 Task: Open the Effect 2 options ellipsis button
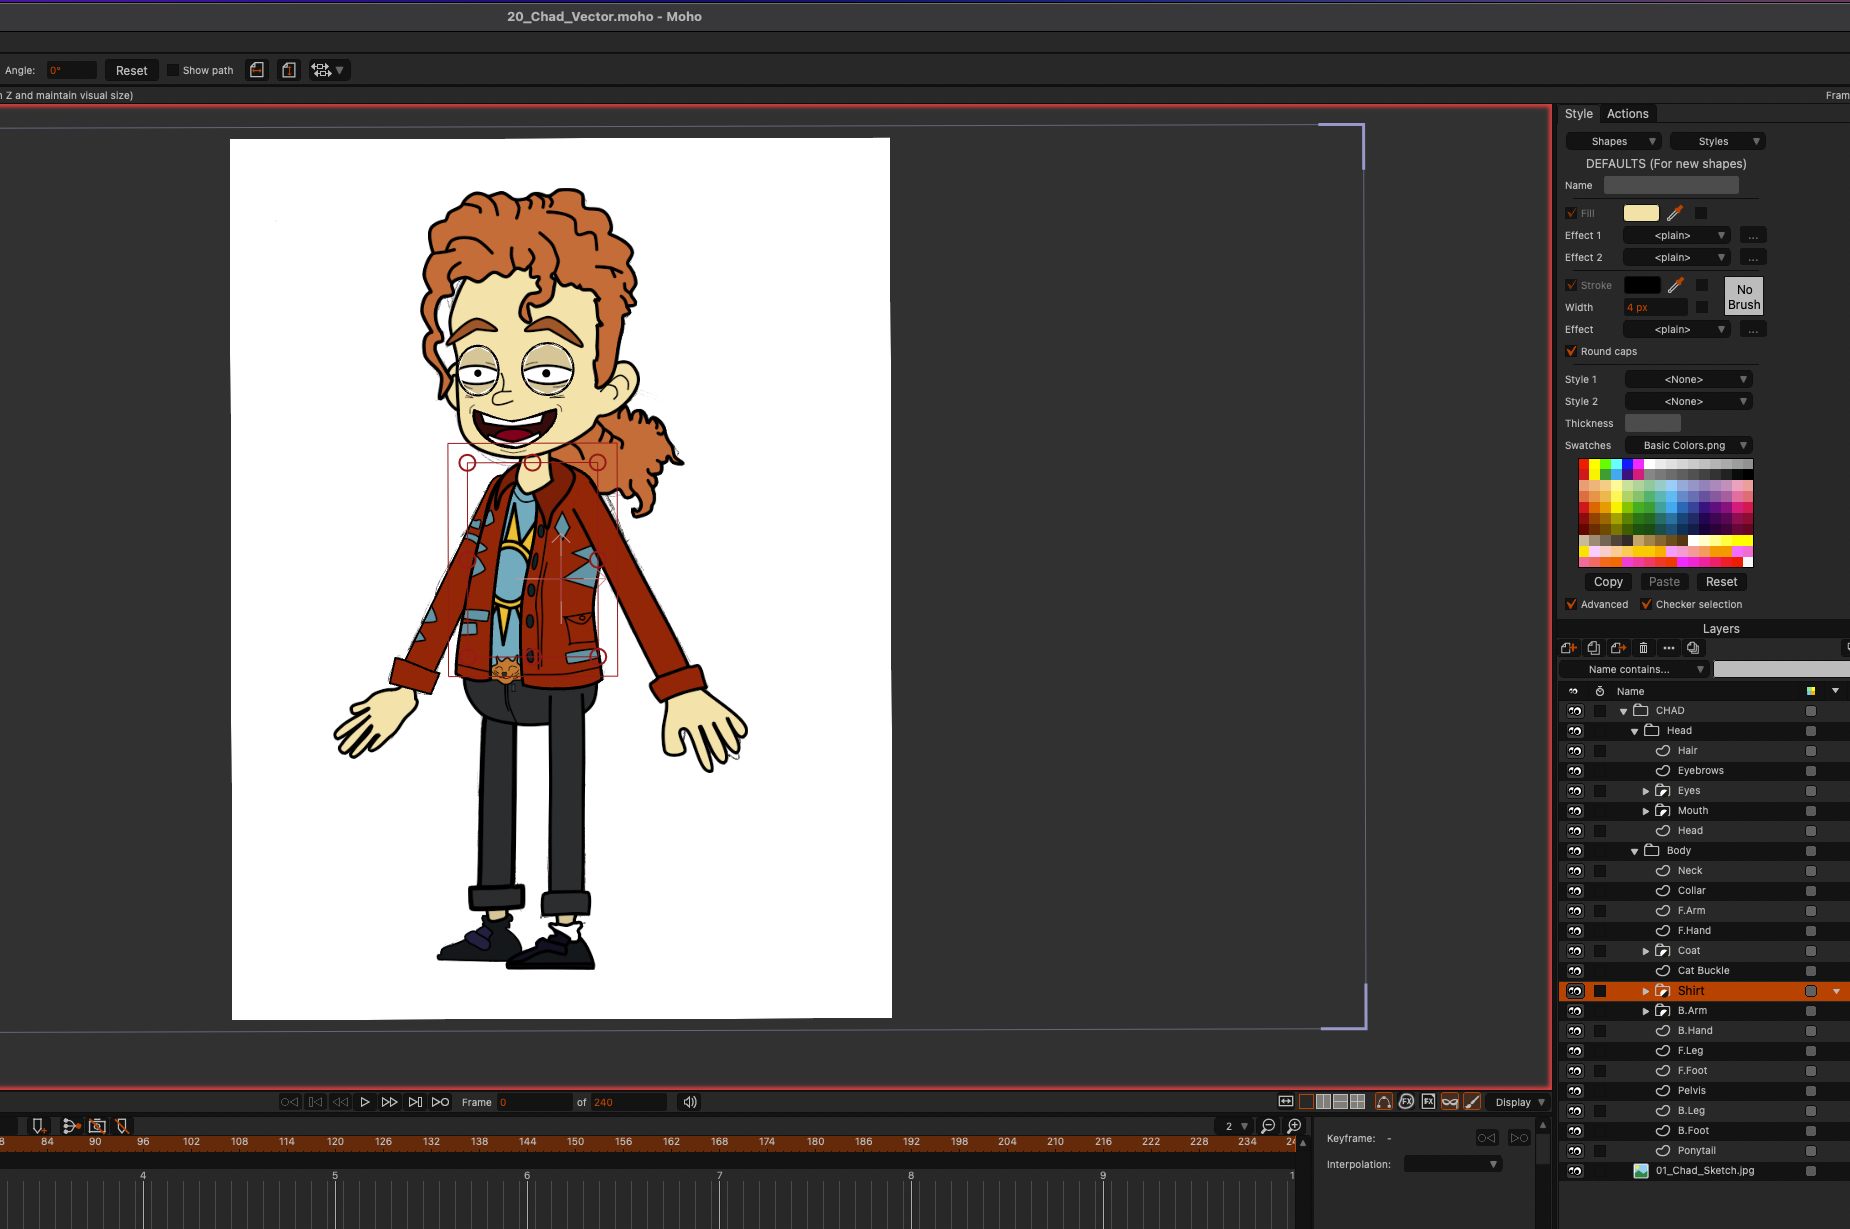(1753, 257)
